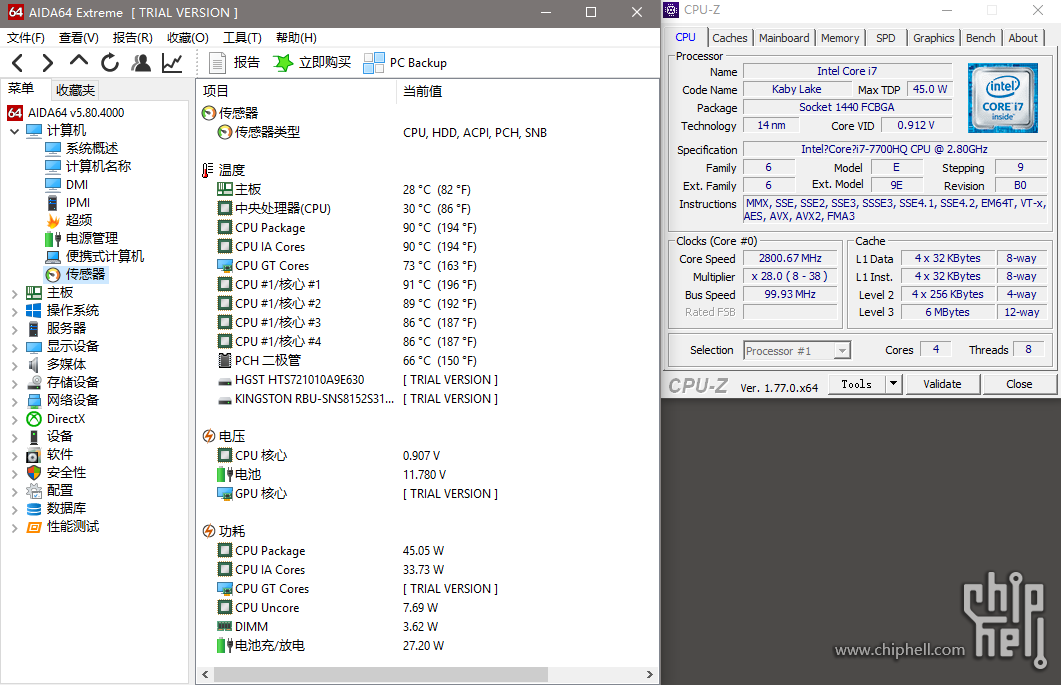
Task: Click the 立即购买 buy now button
Action: (312, 63)
